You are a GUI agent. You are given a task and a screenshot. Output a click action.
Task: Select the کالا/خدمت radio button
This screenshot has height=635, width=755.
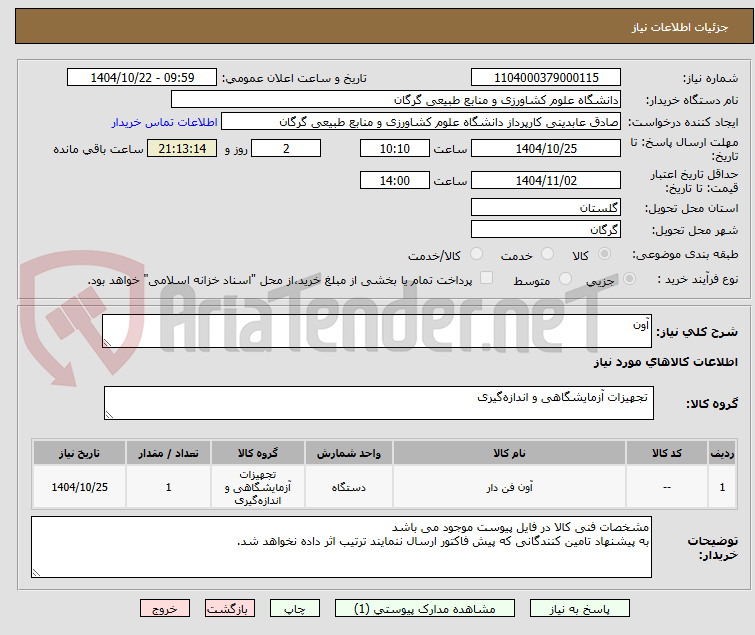pyautogui.click(x=476, y=254)
